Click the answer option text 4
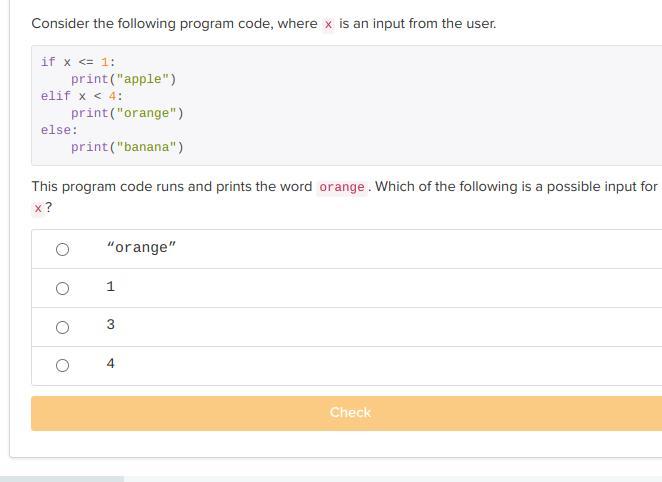 pos(110,364)
